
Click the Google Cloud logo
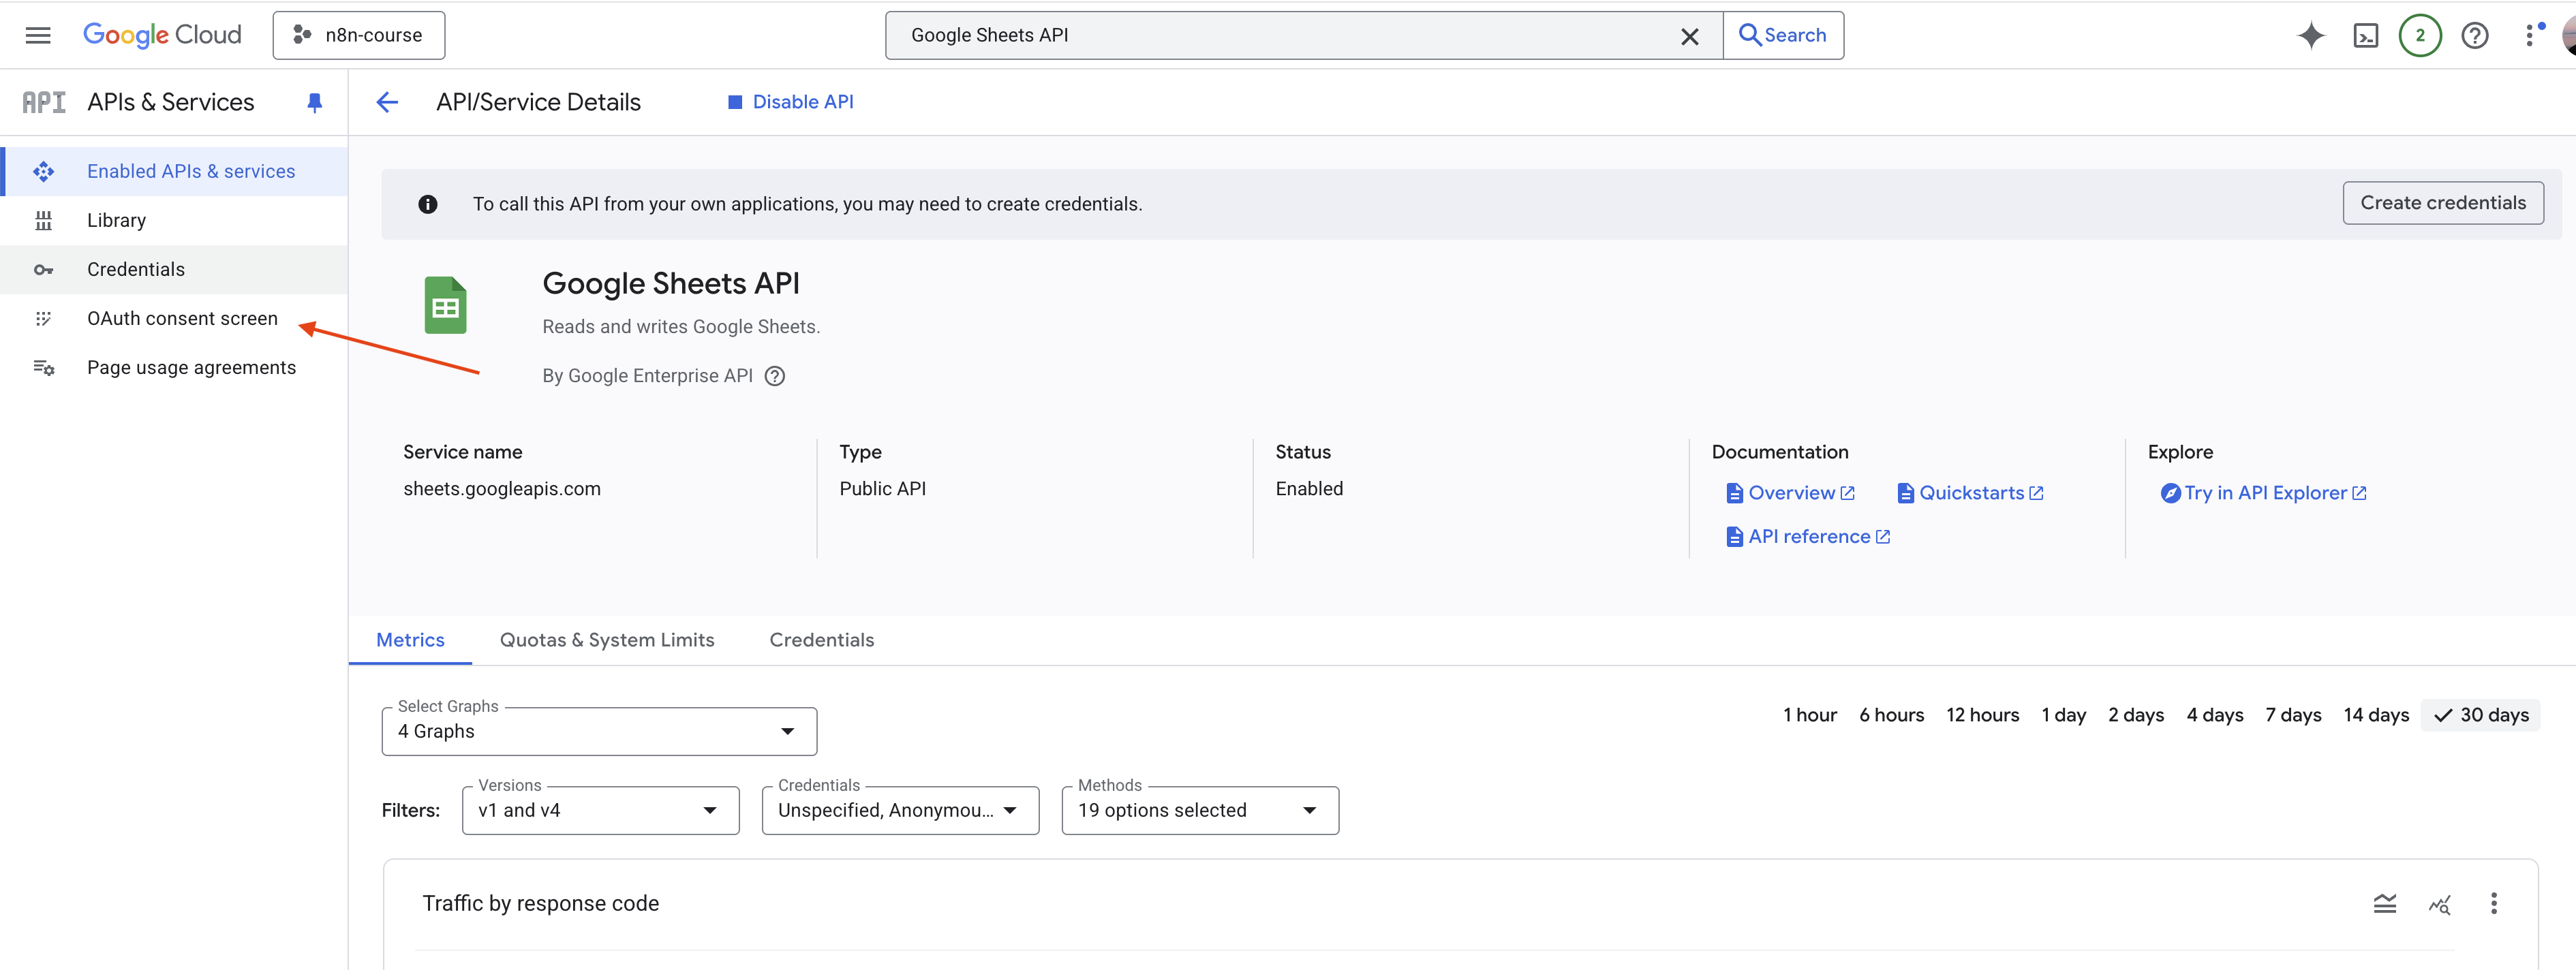click(162, 35)
